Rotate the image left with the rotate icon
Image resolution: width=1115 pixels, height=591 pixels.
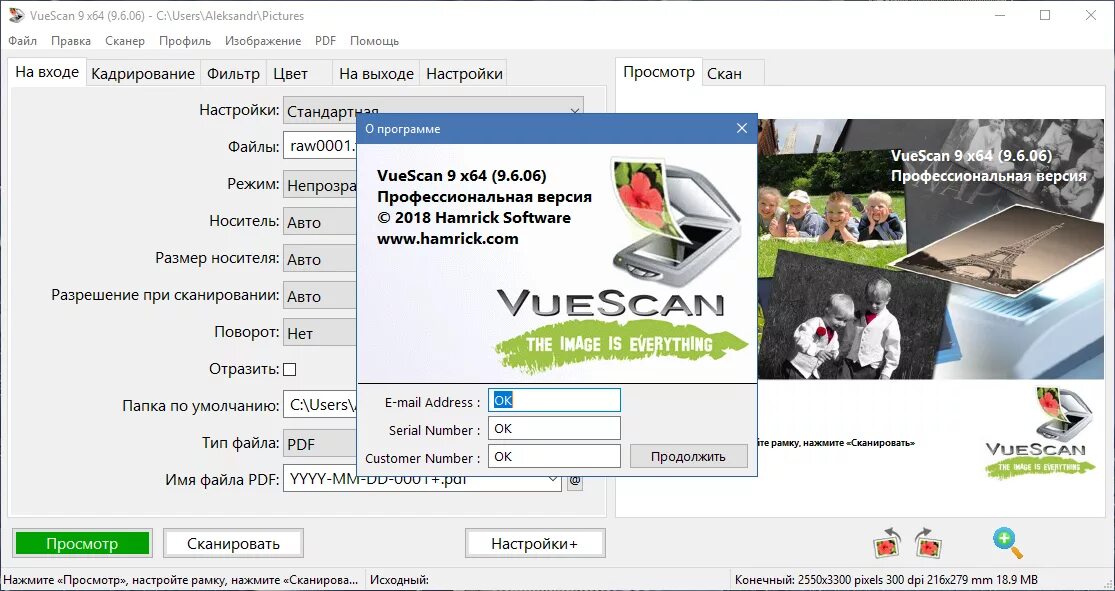(x=887, y=543)
